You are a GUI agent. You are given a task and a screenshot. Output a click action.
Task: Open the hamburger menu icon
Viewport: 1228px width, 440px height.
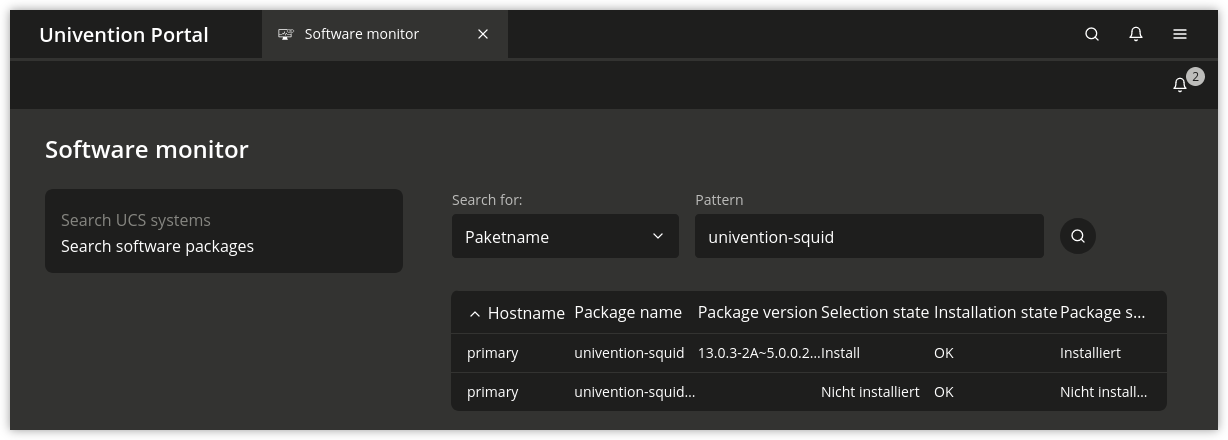pyautogui.click(x=1180, y=34)
